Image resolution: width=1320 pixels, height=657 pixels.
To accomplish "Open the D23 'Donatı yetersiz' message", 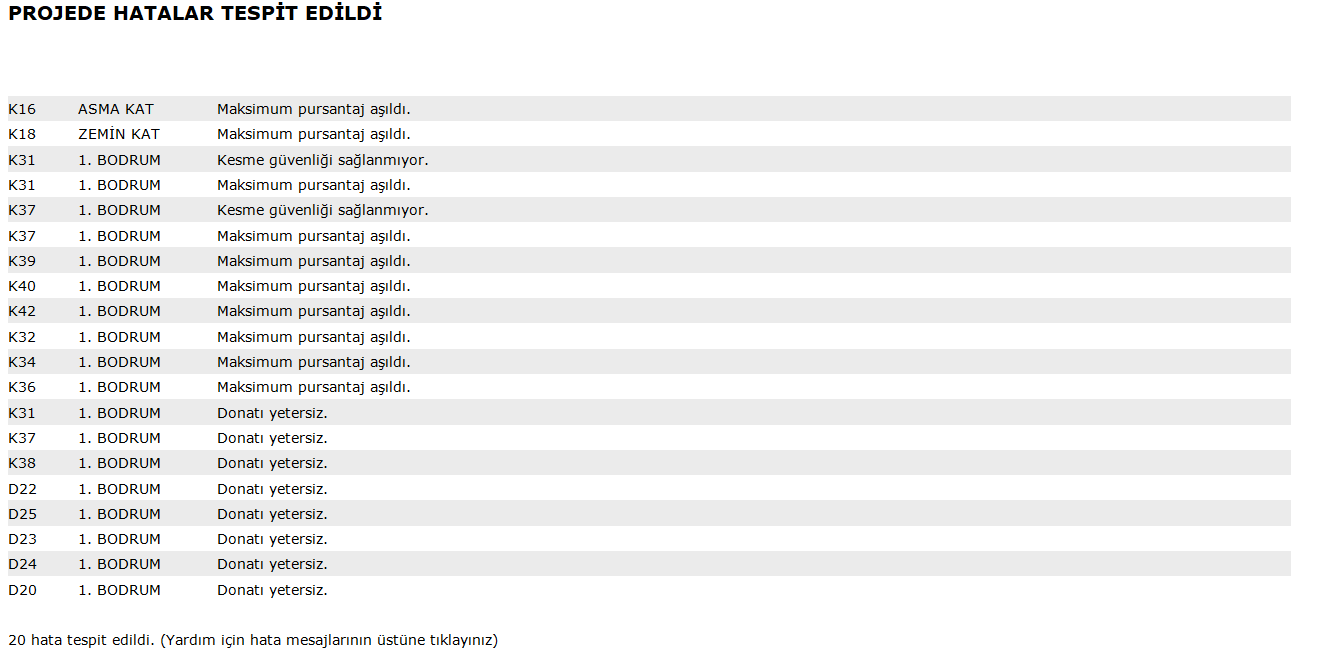I will [x=272, y=539].
